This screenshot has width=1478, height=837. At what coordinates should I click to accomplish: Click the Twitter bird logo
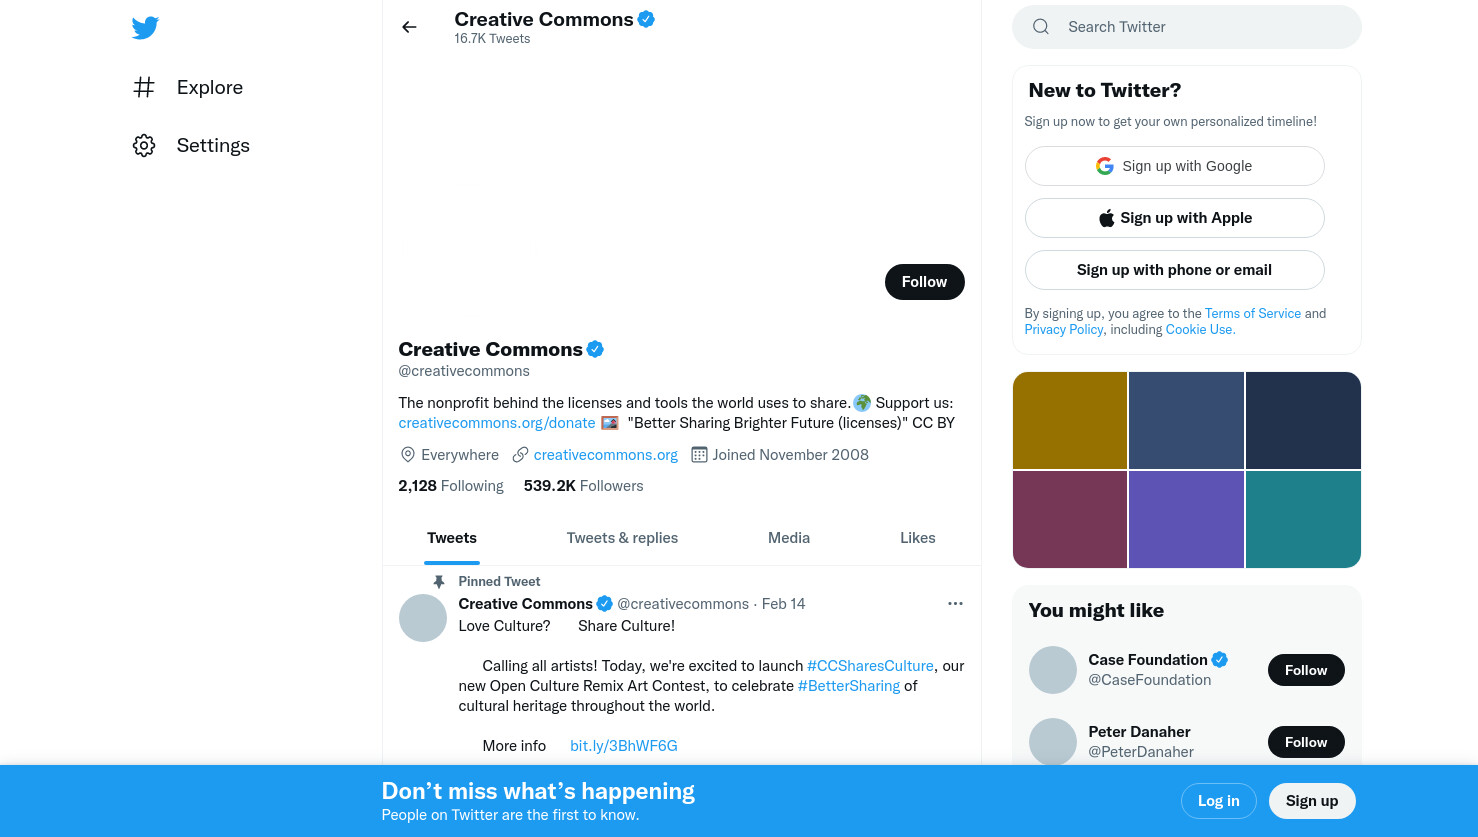click(x=145, y=28)
